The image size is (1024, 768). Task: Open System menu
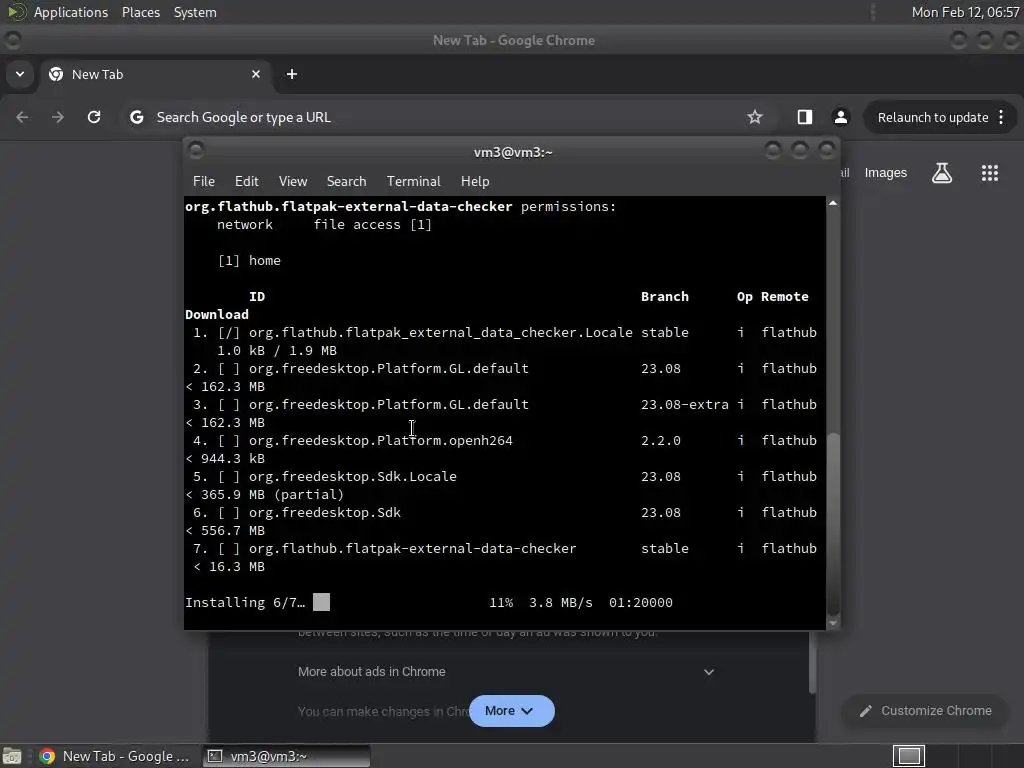(x=195, y=12)
